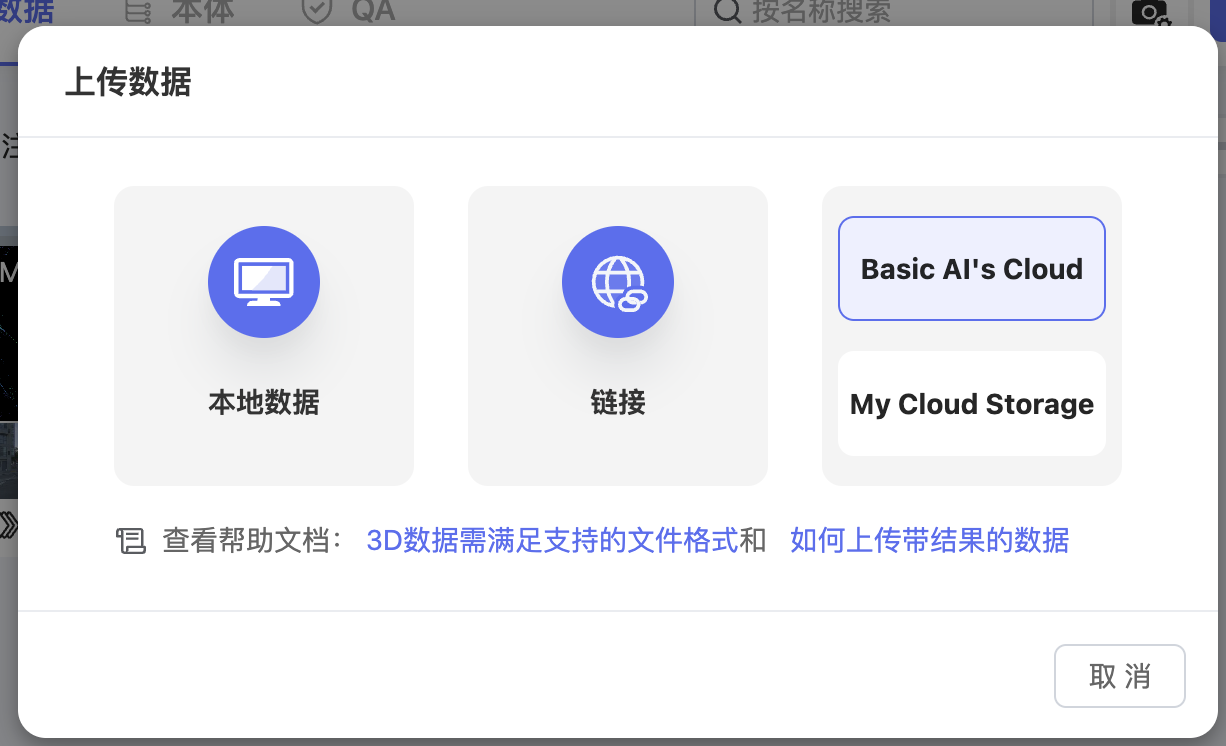
Task: Select the 本地数据 monitor icon
Action: (264, 282)
